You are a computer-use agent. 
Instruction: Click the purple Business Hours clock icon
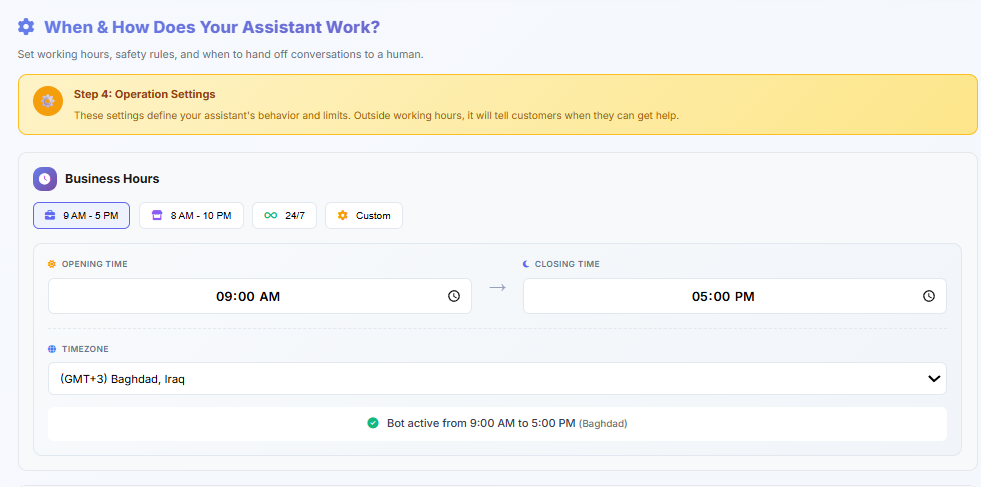[45, 179]
